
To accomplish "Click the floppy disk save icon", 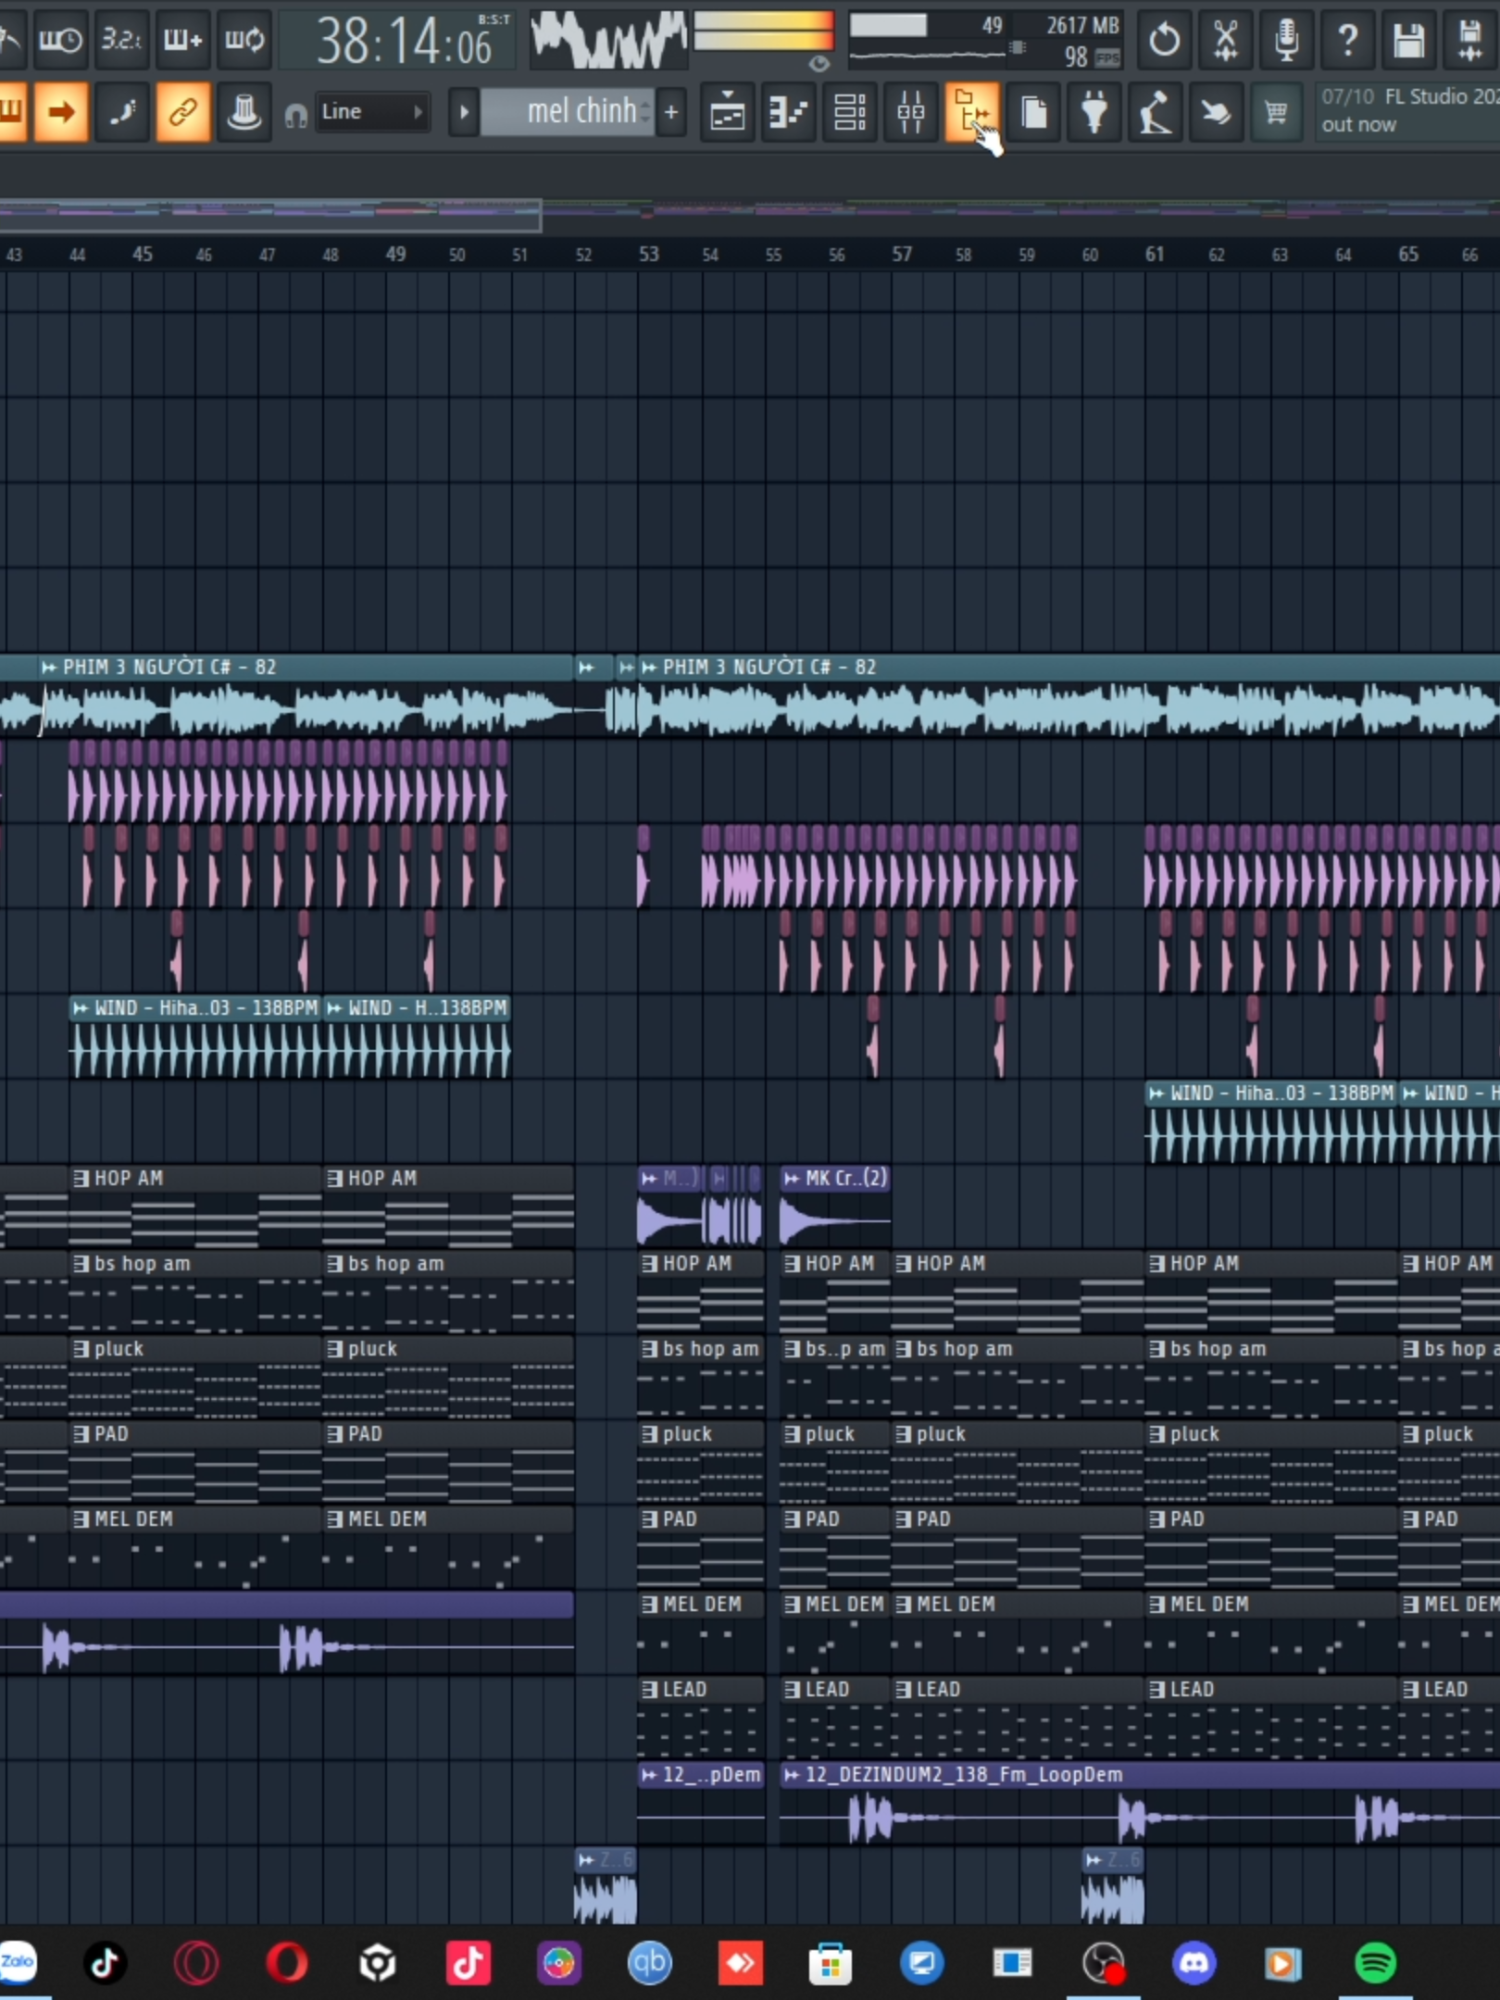I will click(1409, 40).
